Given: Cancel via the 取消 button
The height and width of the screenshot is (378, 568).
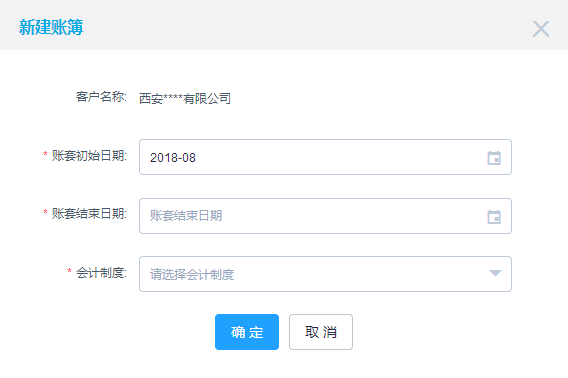Looking at the screenshot, I should [321, 332].
